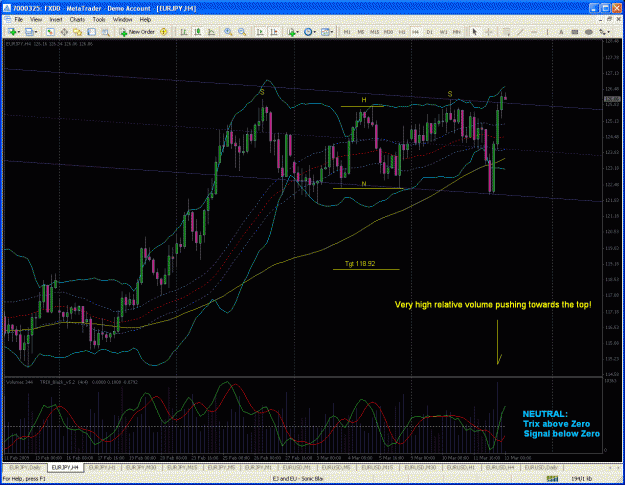625x485 pixels.
Task: Click the connection status bars icon
Action: point(552,479)
